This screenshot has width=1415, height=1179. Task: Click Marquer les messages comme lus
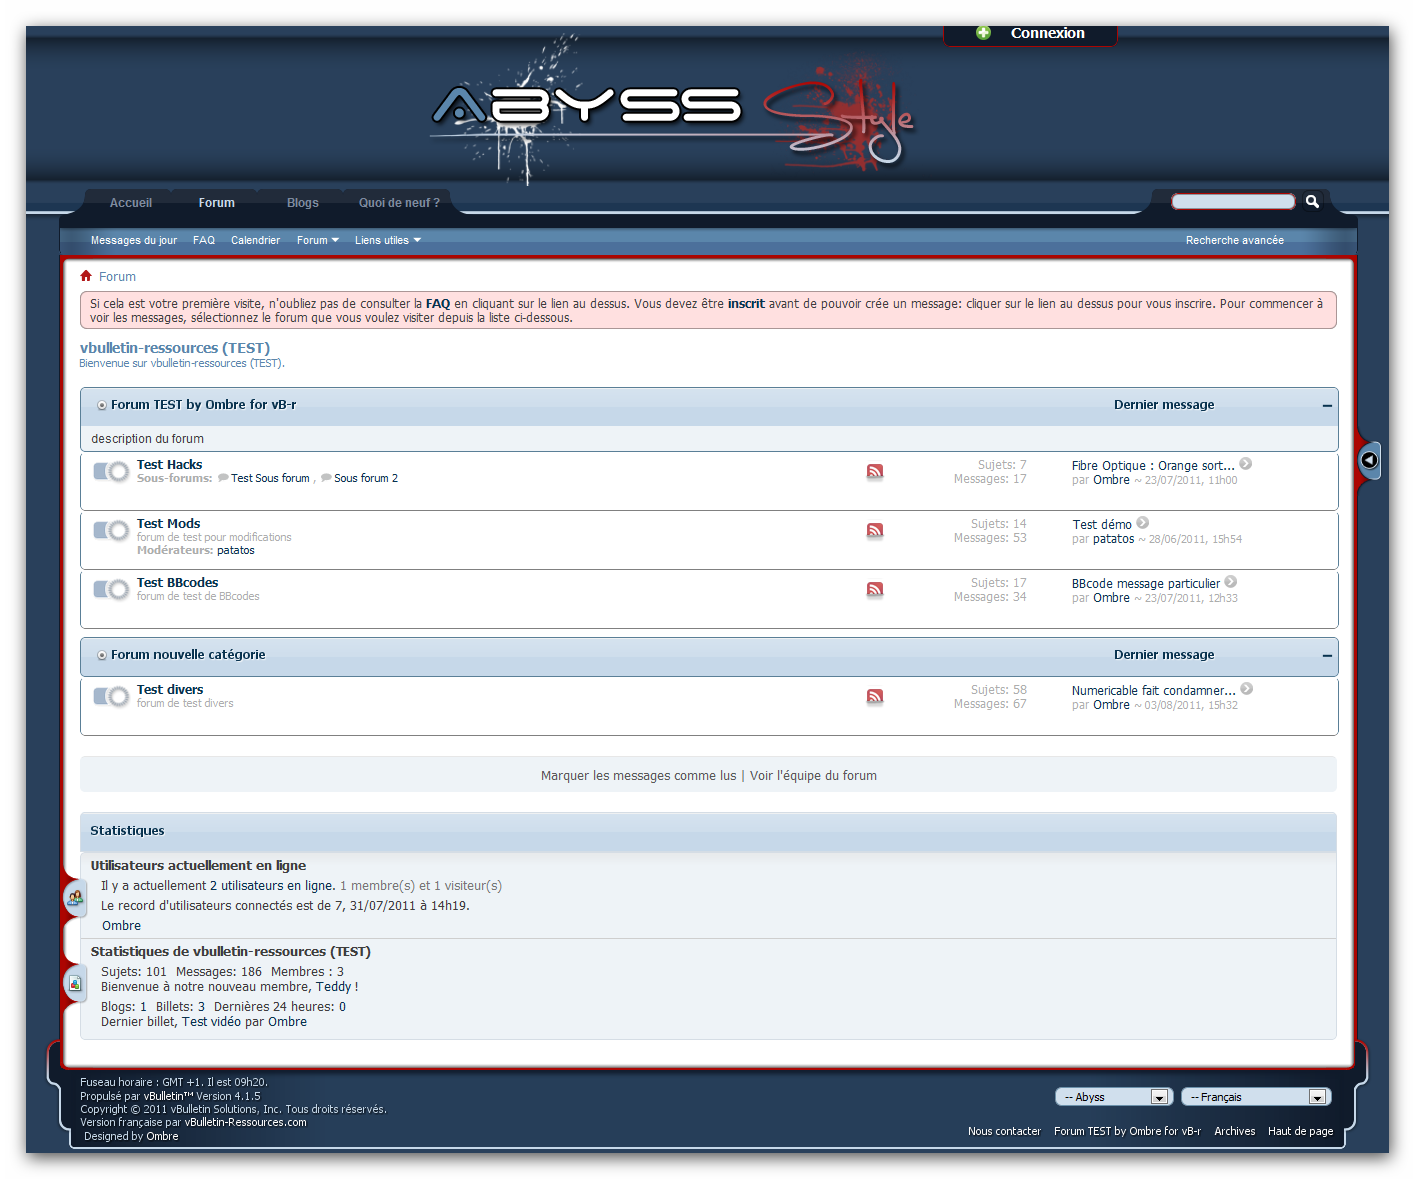pos(639,776)
